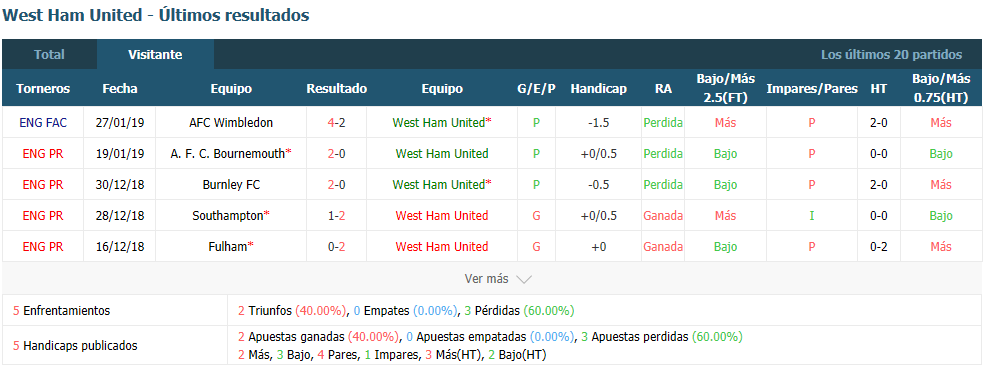Click the Fecha column header
Screen dimensions: 986x367
click(x=119, y=89)
